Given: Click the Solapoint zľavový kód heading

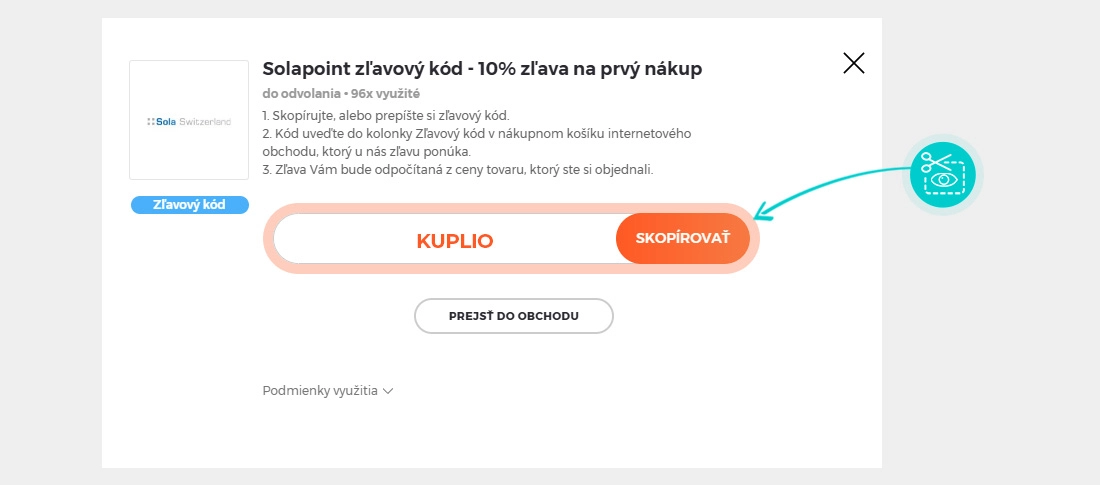Looking at the screenshot, I should coord(482,69).
